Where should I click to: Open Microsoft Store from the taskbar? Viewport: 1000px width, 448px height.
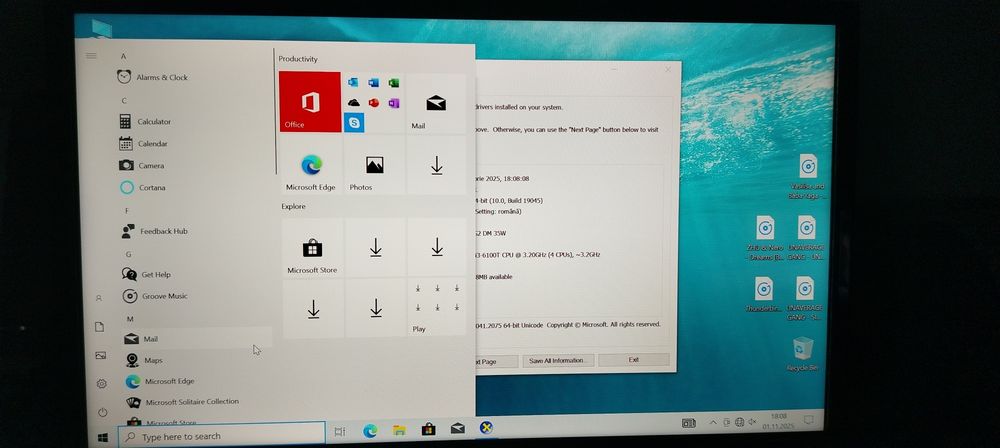click(429, 429)
